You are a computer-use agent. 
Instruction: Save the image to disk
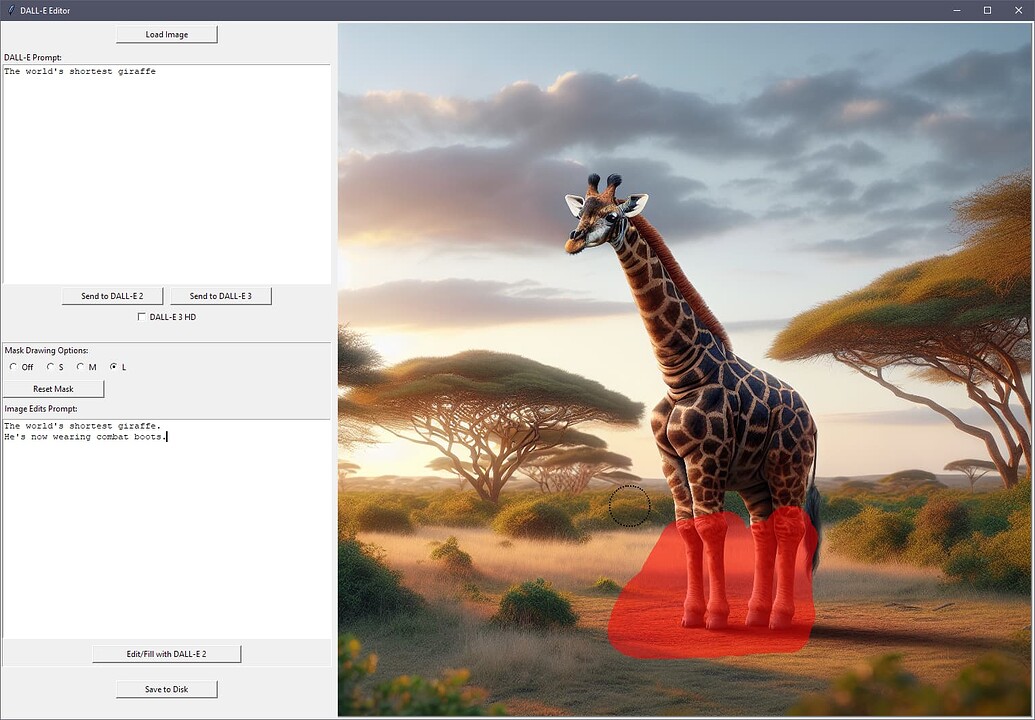[x=166, y=689]
